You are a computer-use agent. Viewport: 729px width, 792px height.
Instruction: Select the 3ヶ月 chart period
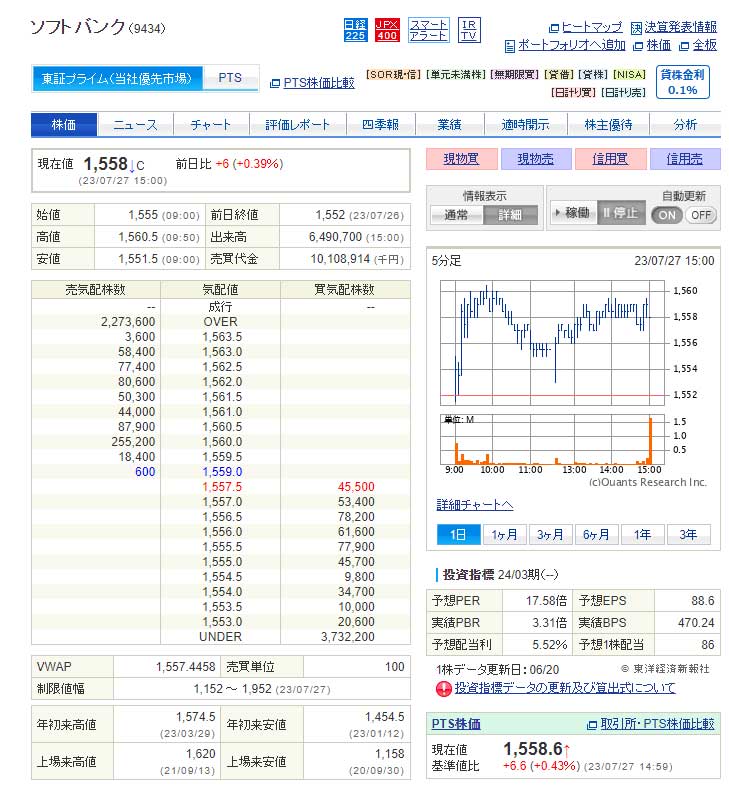550,534
